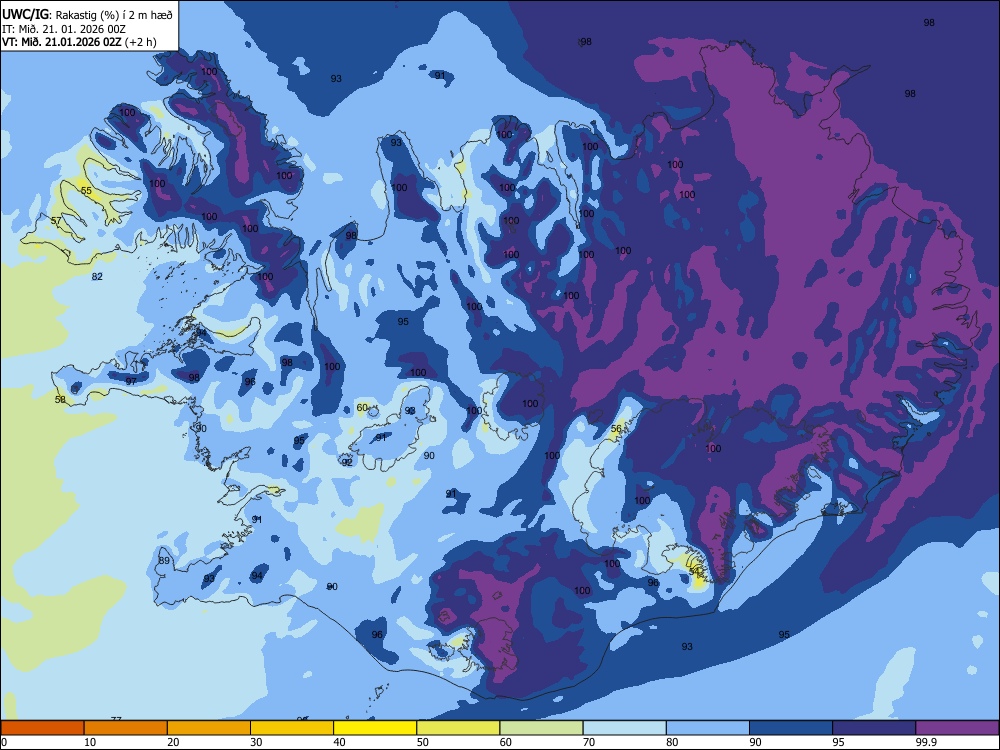This screenshot has width=1000, height=750.
Task: Click the 95–99.9 dark navy legend swatch
Action: pyautogui.click(x=874, y=728)
